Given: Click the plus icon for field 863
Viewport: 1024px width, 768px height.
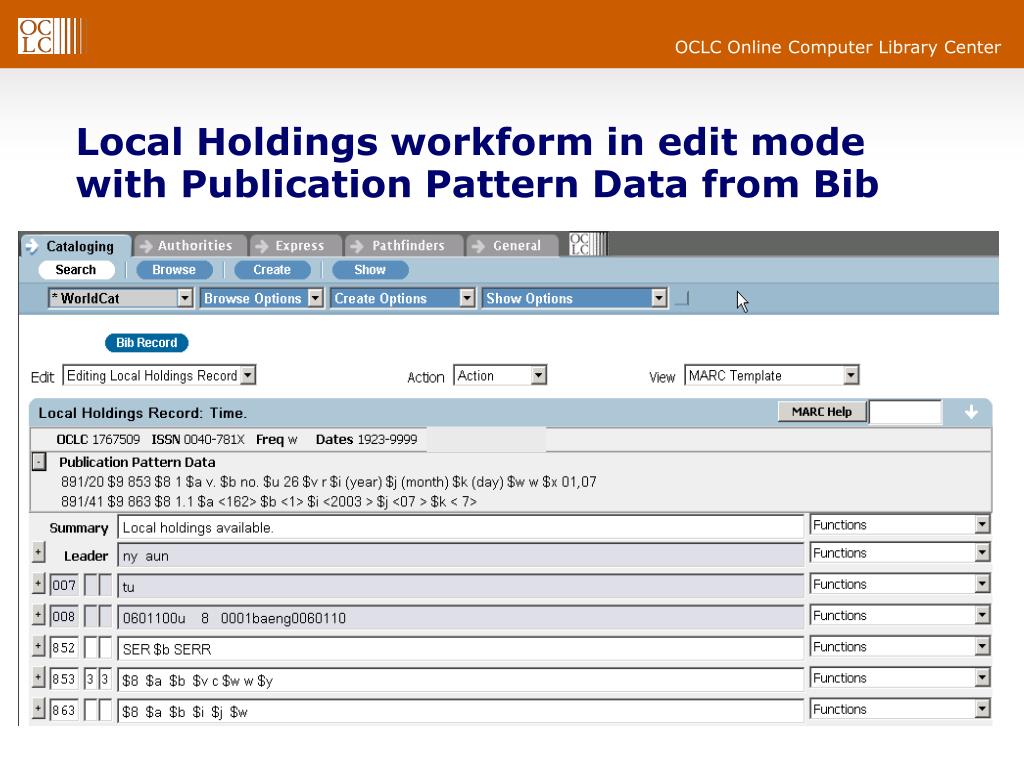Looking at the screenshot, I should click(39, 709).
